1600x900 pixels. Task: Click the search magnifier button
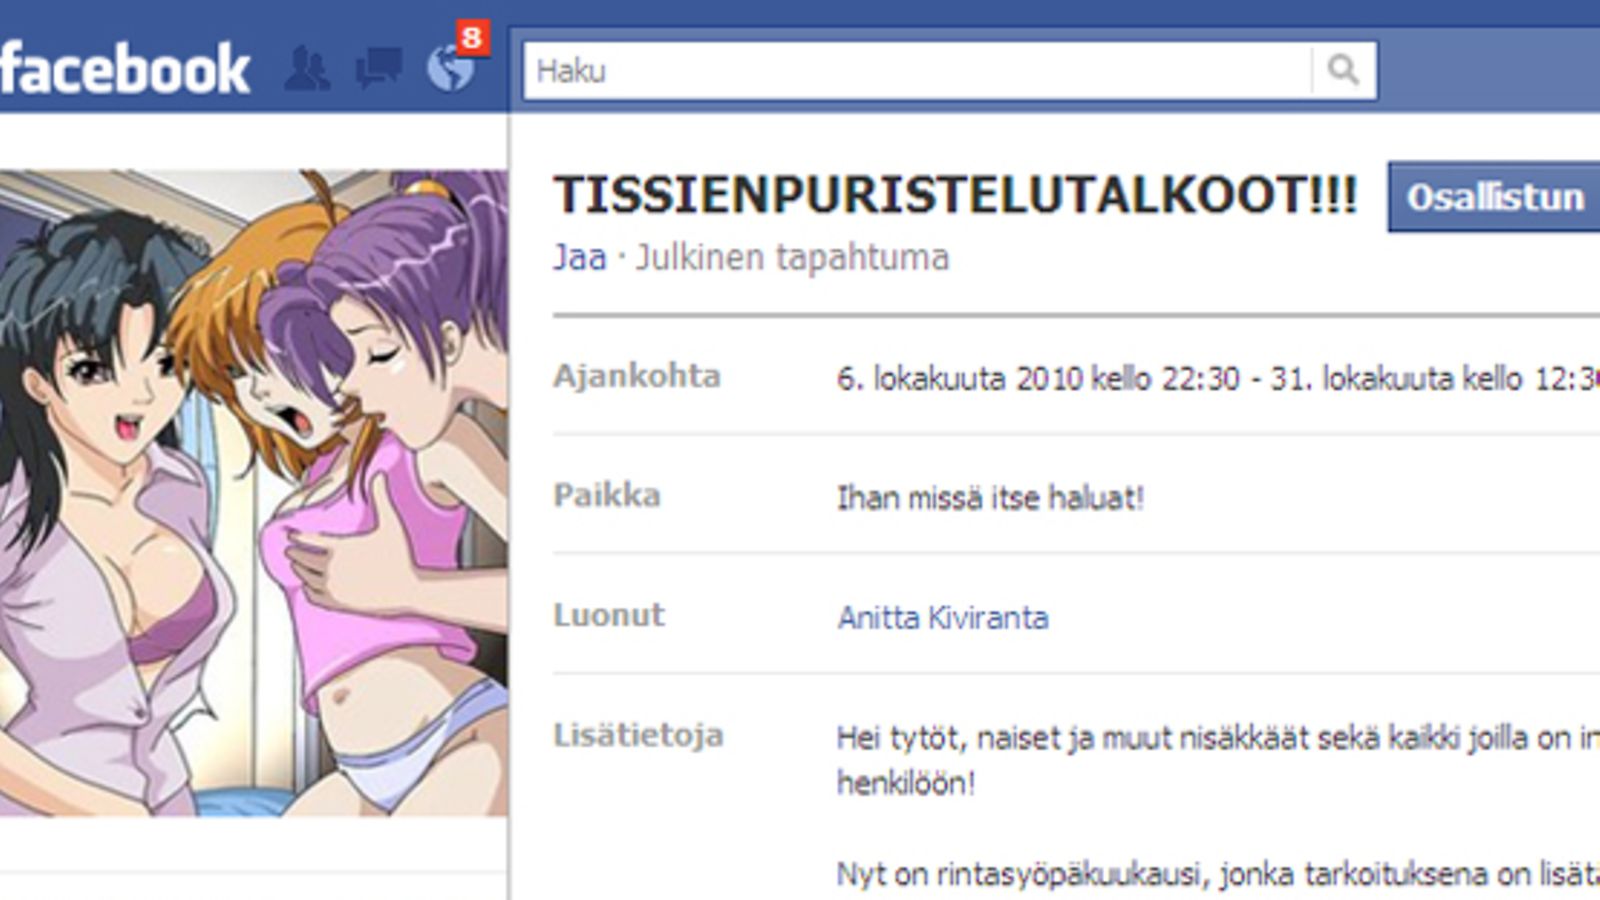coord(1343,70)
